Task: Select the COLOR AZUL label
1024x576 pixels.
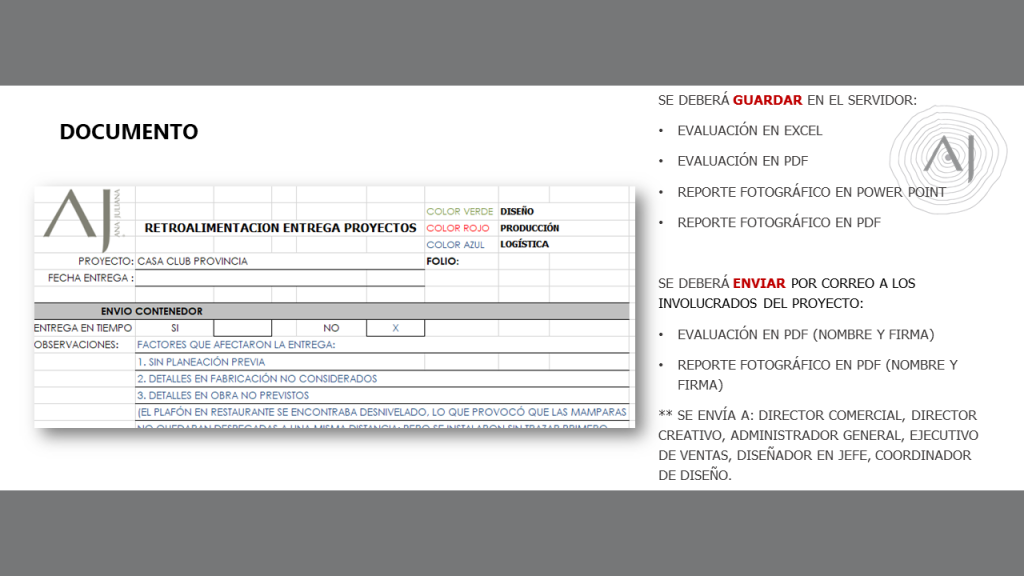Action: coord(456,244)
